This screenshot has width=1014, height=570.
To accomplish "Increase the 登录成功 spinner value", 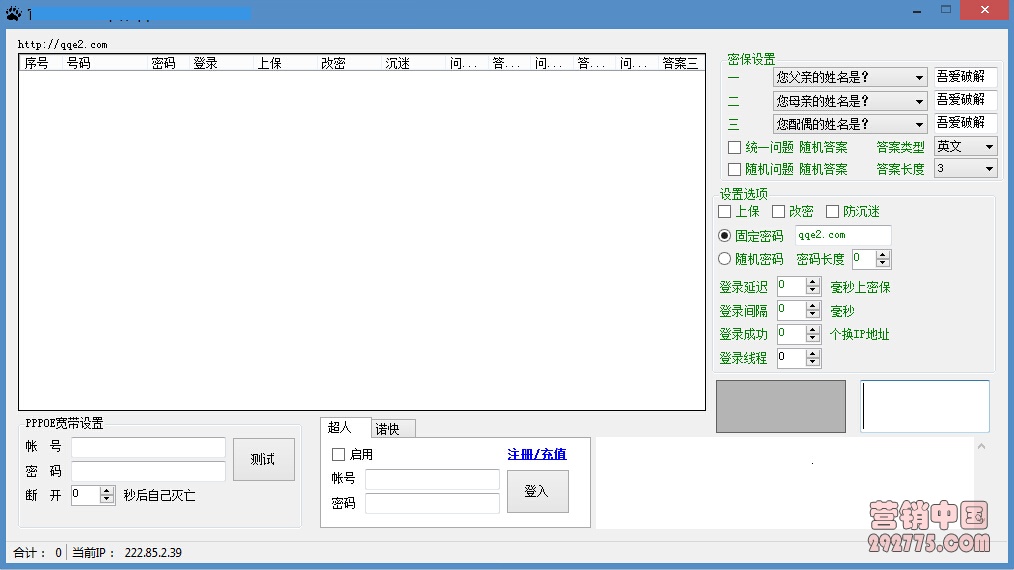I will point(813,330).
